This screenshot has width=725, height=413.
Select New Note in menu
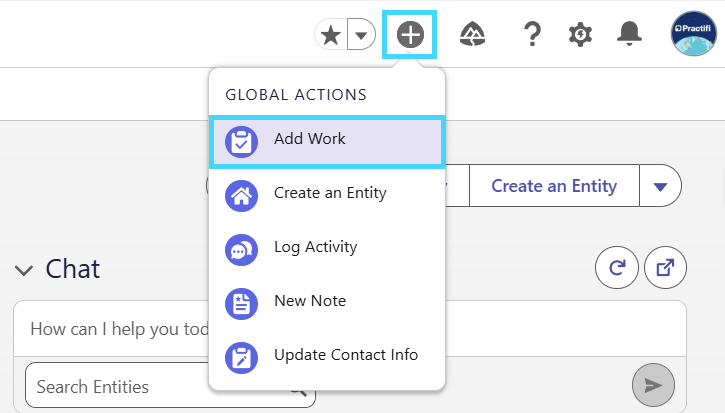pyautogui.click(x=327, y=304)
